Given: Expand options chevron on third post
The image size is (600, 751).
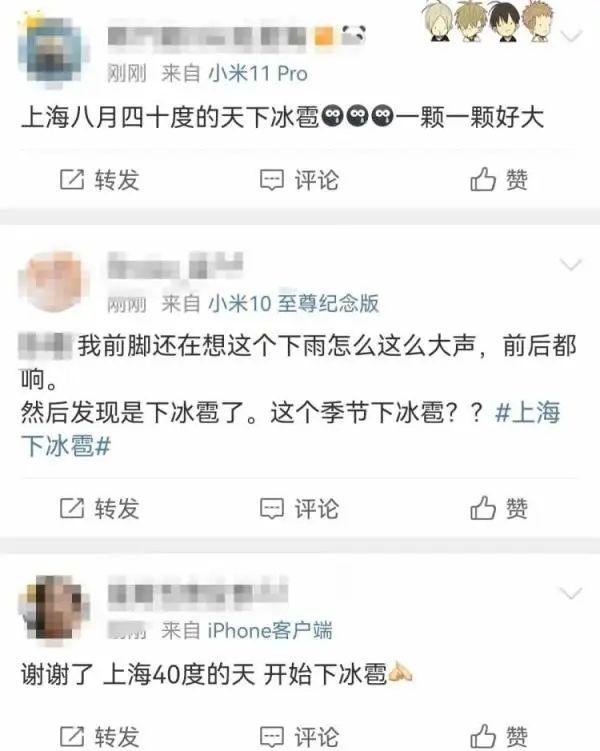Looking at the screenshot, I should (x=571, y=593).
